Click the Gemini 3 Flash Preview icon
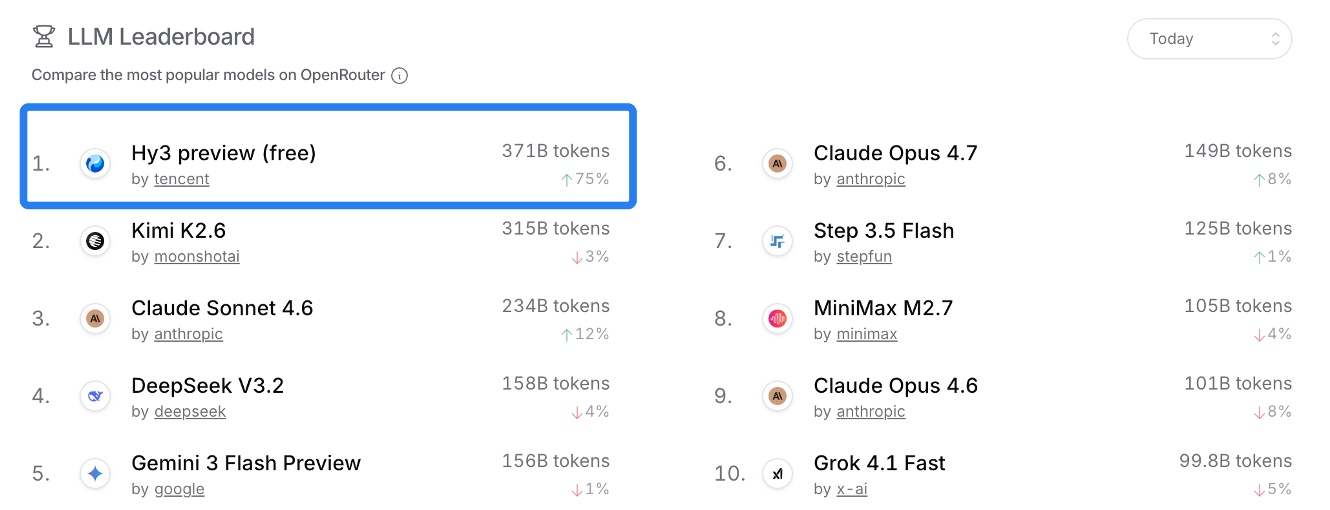1330x510 pixels. pos(95,474)
